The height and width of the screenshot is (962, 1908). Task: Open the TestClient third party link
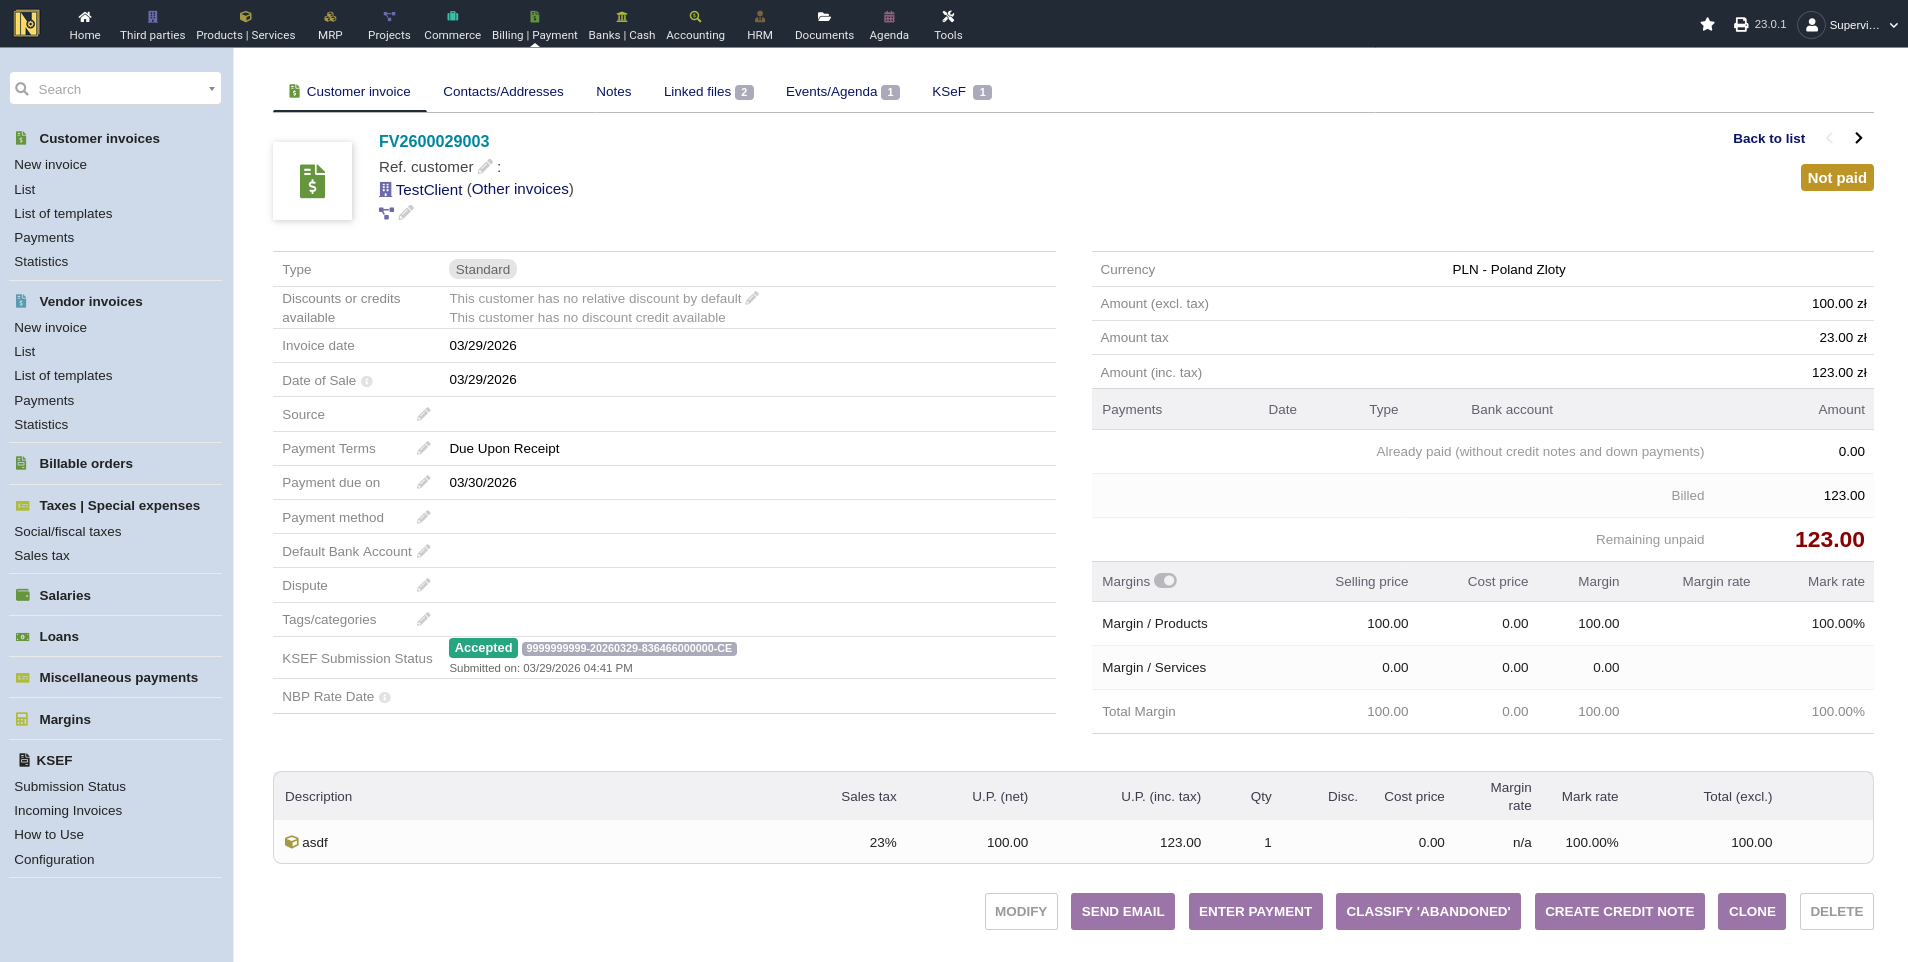coord(428,189)
